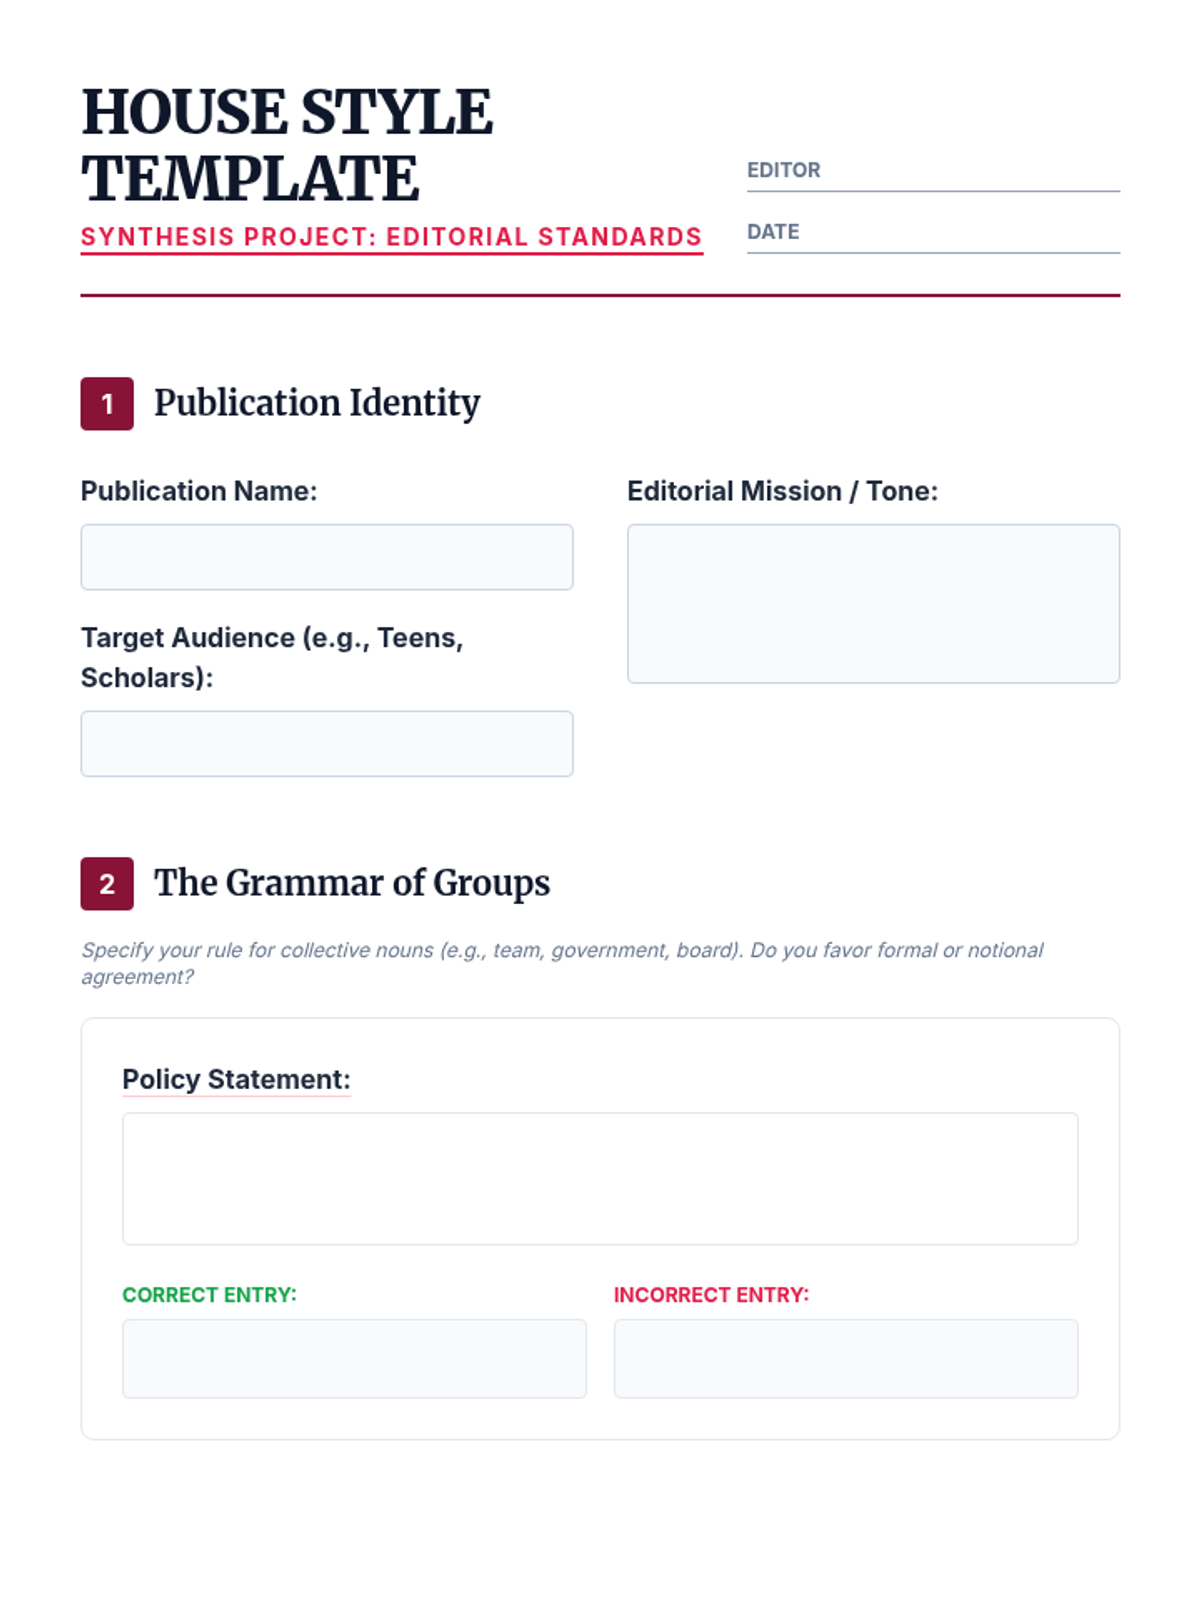Click the section 2 number badge
The width and height of the screenshot is (1200, 1600).
(107, 884)
